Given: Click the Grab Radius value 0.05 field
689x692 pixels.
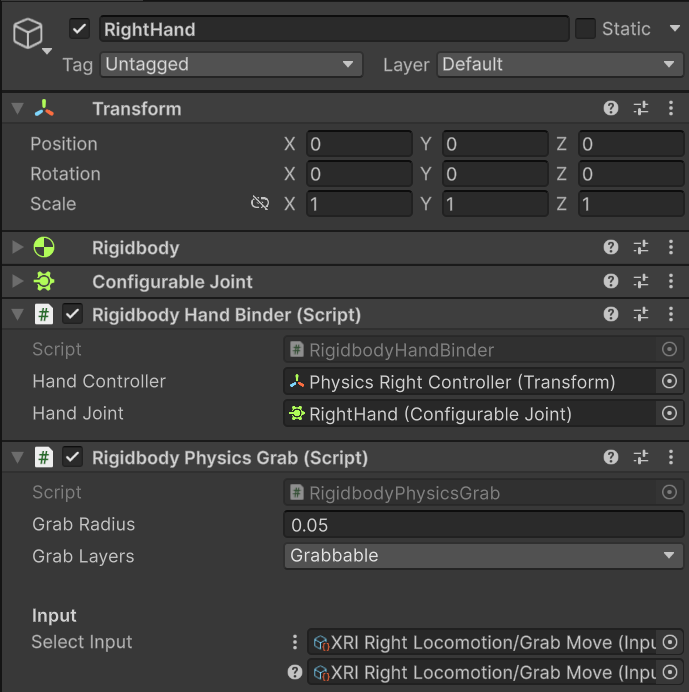Looking at the screenshot, I should coord(484,524).
